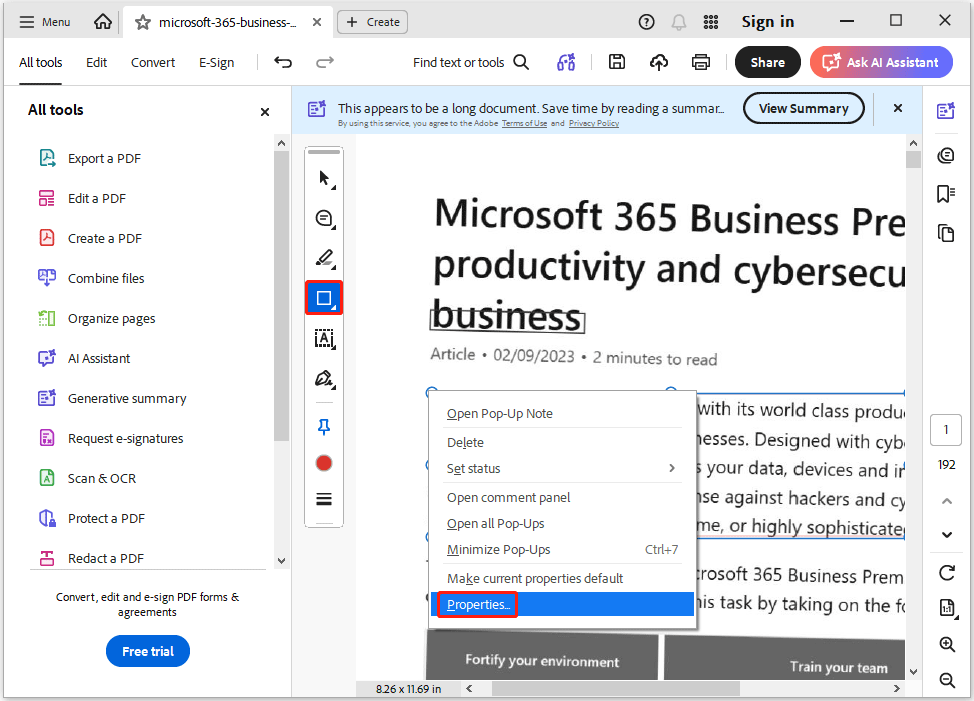Select the highlighter tool
This screenshot has width=974, height=701.
[x=324, y=258]
